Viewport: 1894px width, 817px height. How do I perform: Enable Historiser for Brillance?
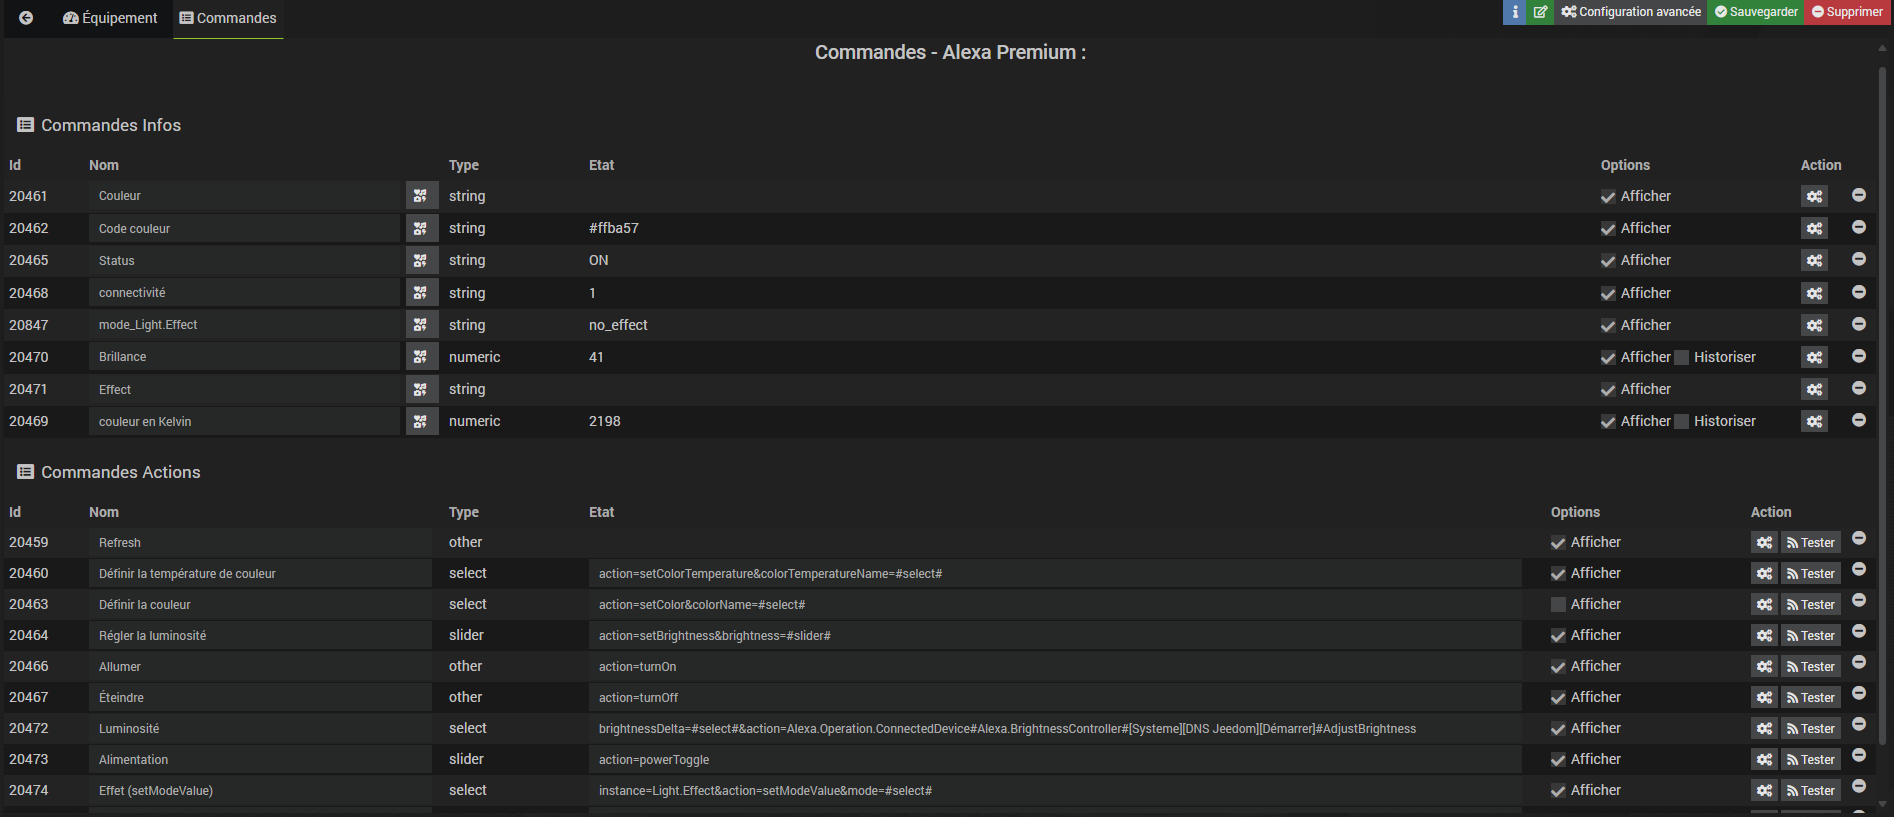pos(1682,357)
